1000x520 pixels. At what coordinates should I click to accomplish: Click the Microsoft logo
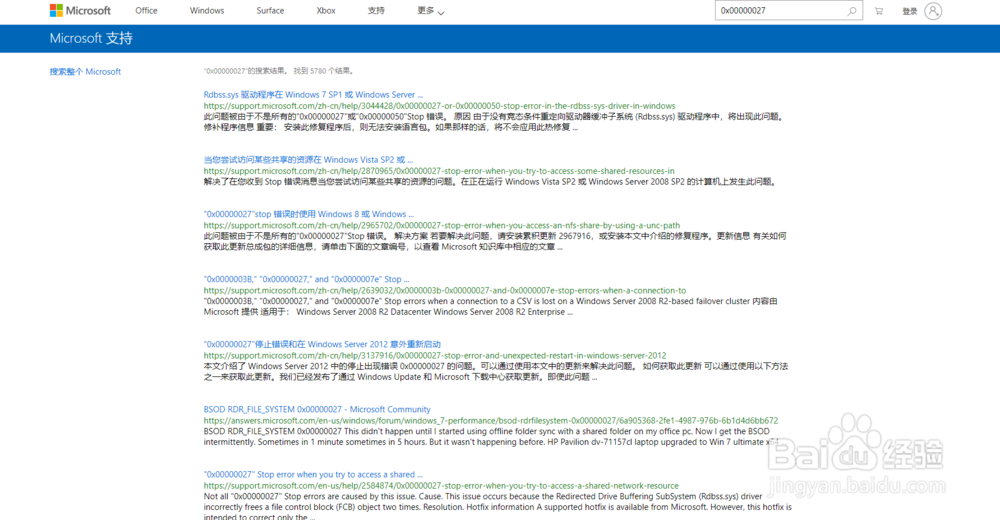pyautogui.click(x=80, y=11)
